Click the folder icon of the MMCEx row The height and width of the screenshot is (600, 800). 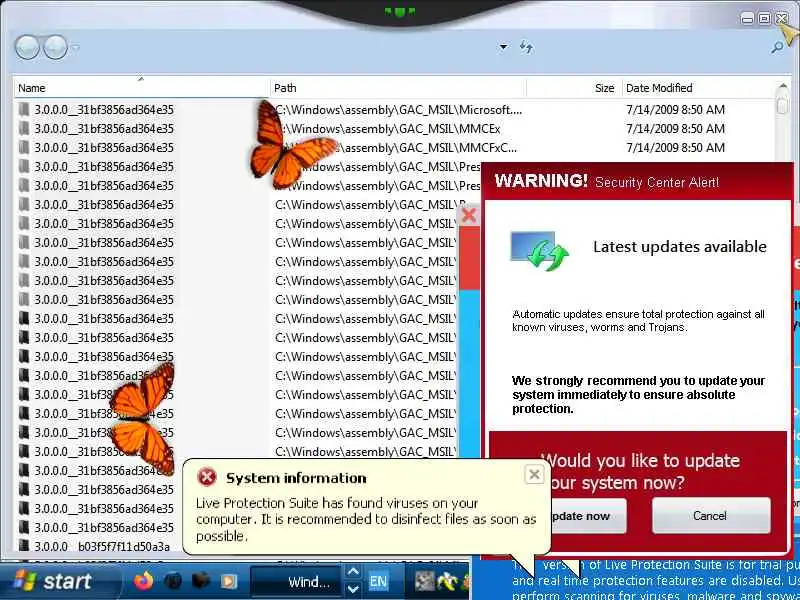point(23,128)
